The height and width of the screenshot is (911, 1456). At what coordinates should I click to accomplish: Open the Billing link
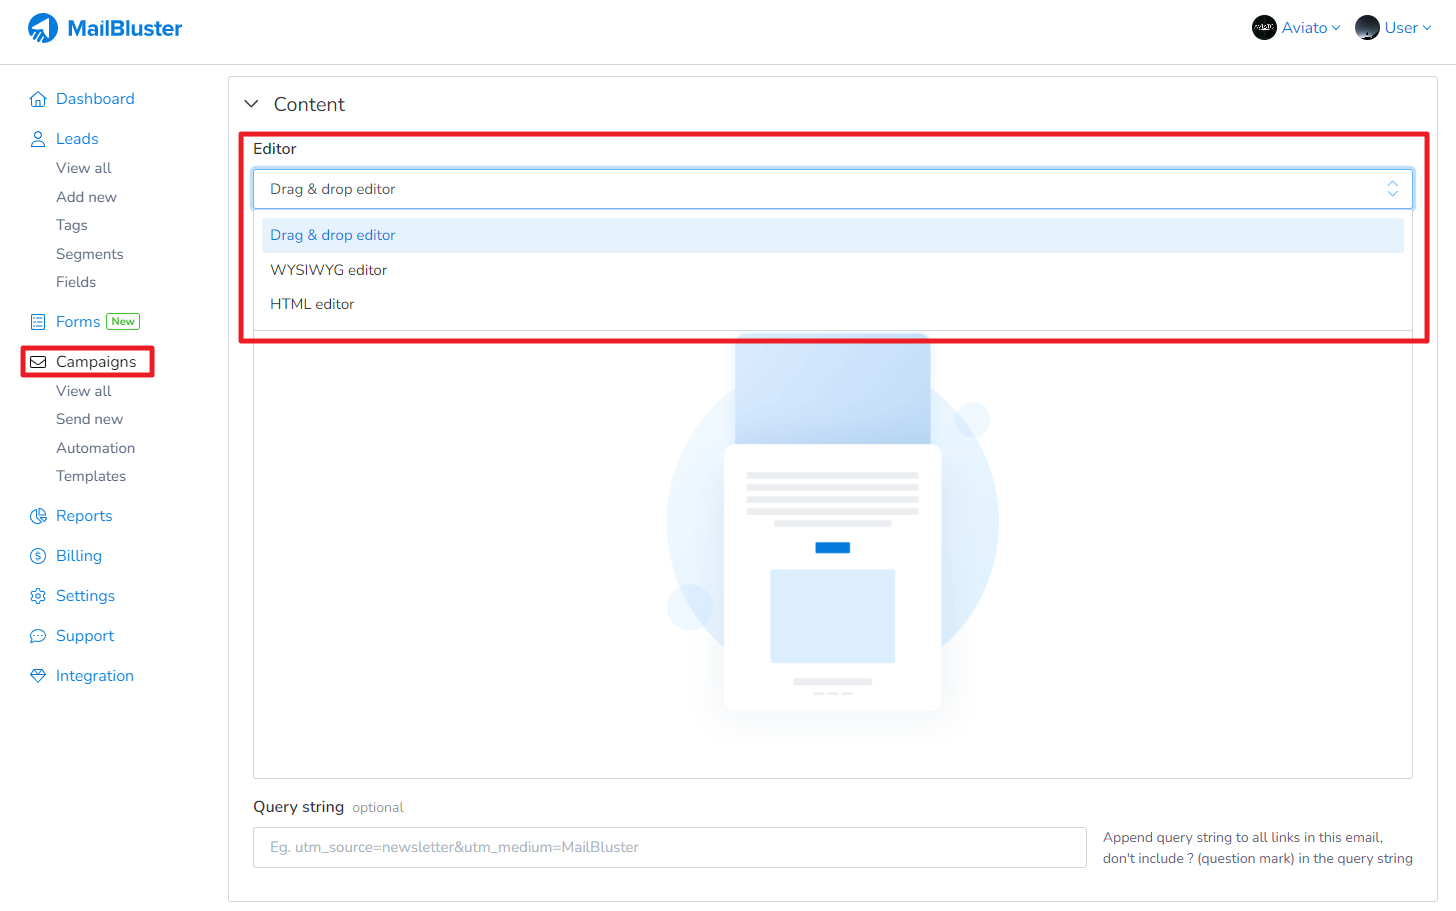click(x=79, y=556)
